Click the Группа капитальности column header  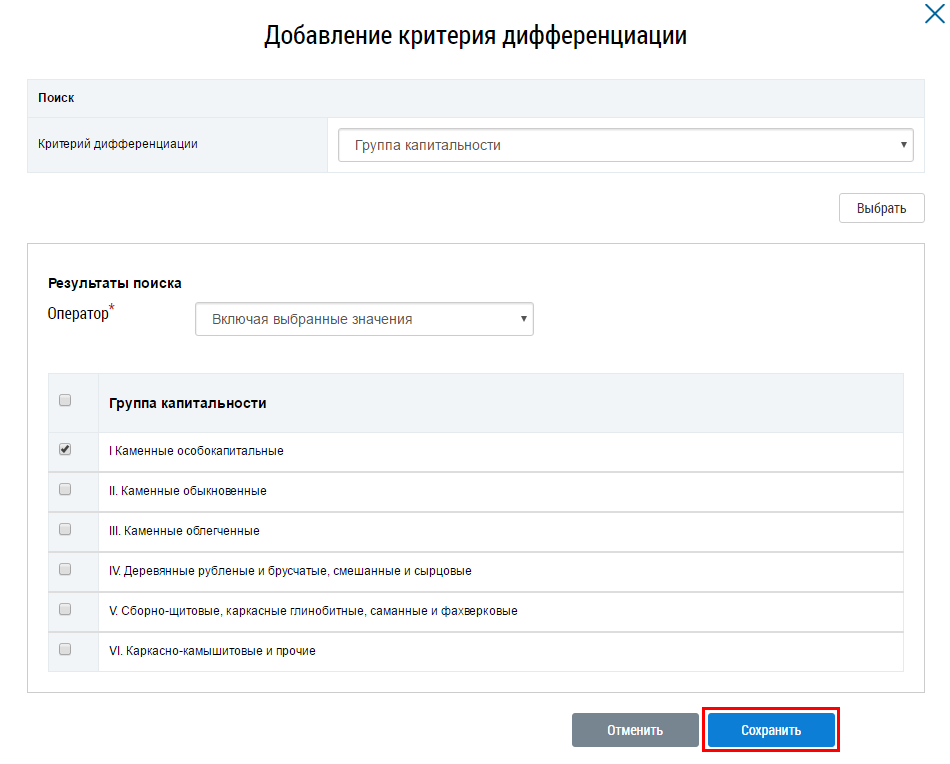pyautogui.click(x=188, y=403)
